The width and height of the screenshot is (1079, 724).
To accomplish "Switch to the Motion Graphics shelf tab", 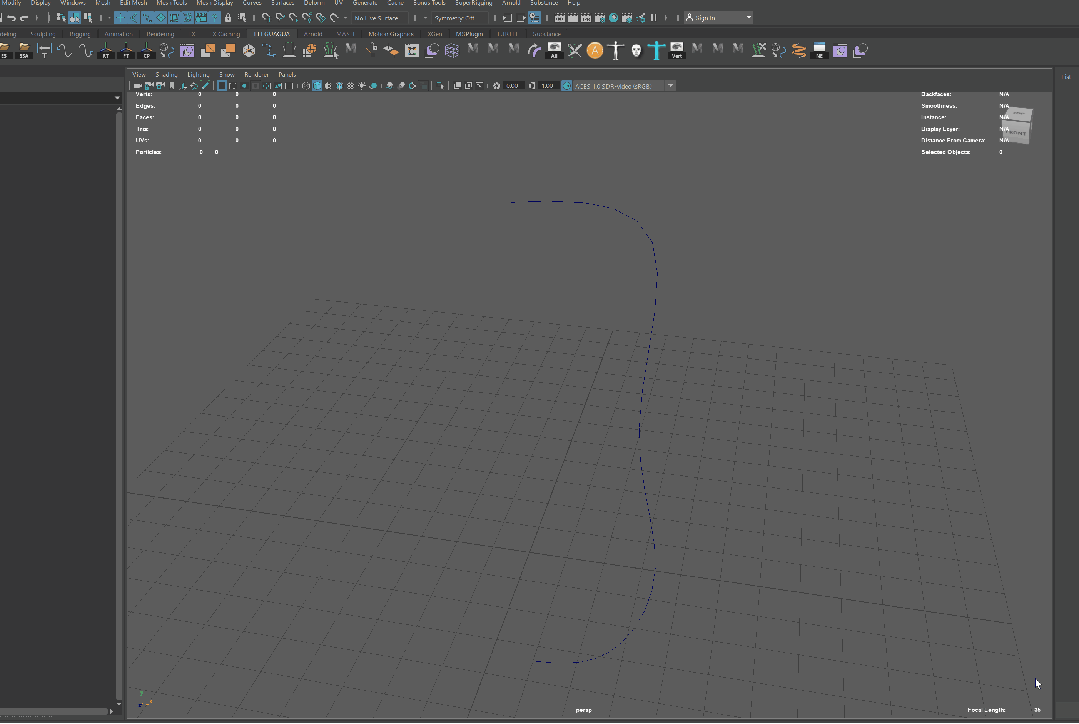I will coord(391,34).
